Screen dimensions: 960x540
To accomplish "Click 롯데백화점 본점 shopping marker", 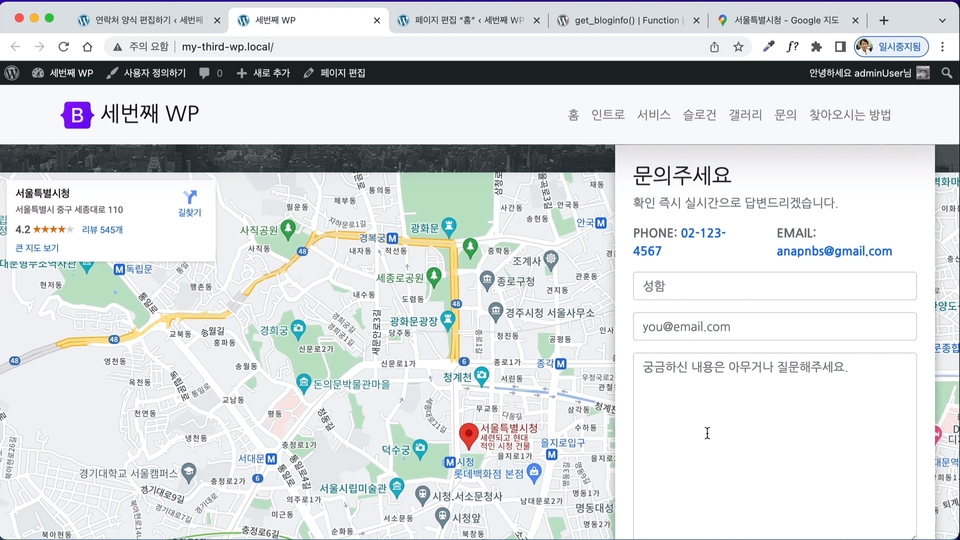I will [534, 473].
